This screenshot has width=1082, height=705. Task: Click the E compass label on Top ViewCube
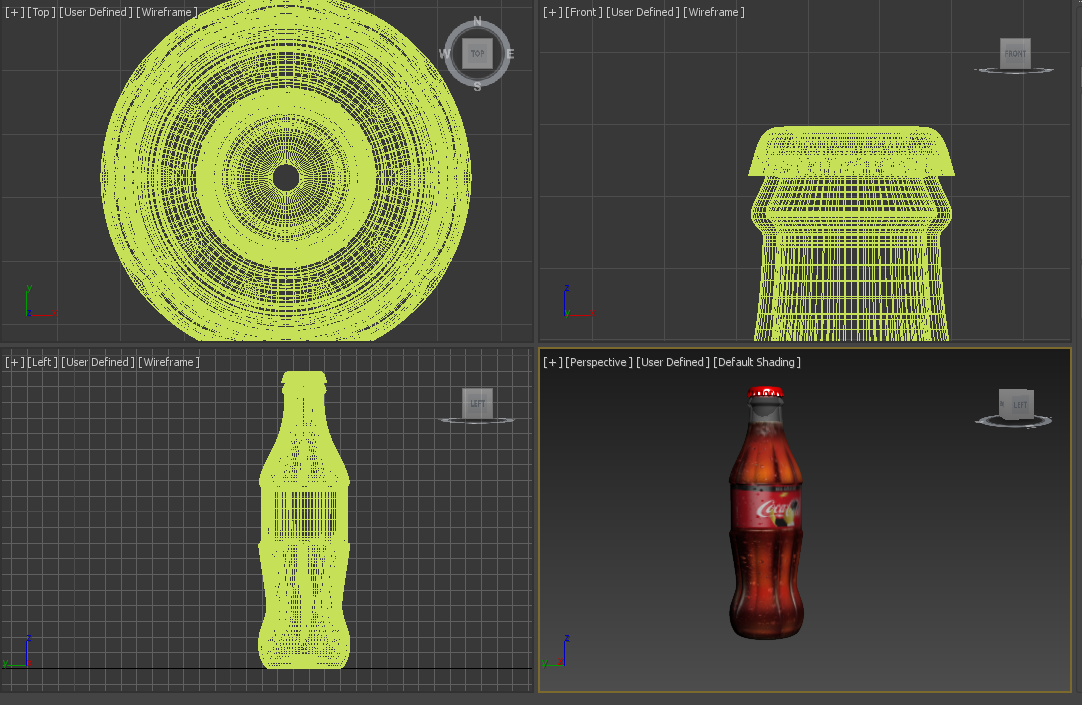coord(511,54)
